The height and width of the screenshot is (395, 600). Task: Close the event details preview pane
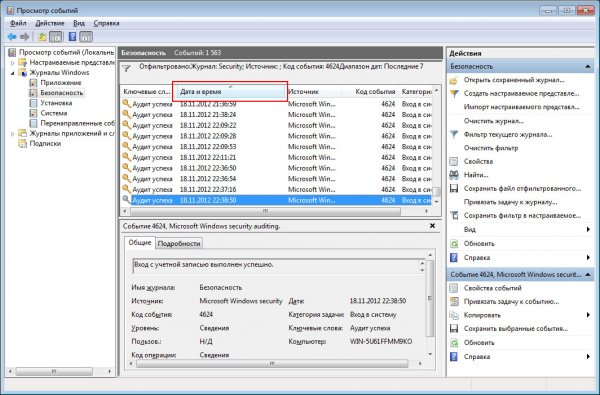pos(432,226)
